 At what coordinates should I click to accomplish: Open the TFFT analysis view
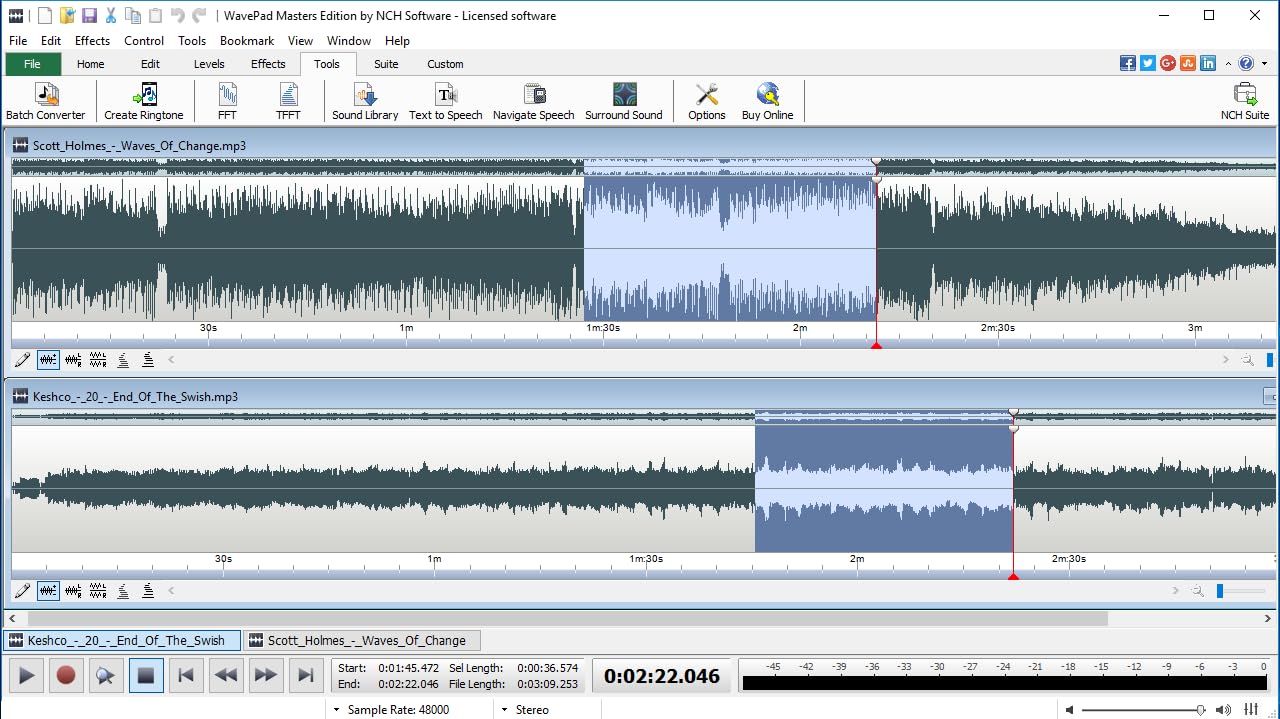click(288, 100)
